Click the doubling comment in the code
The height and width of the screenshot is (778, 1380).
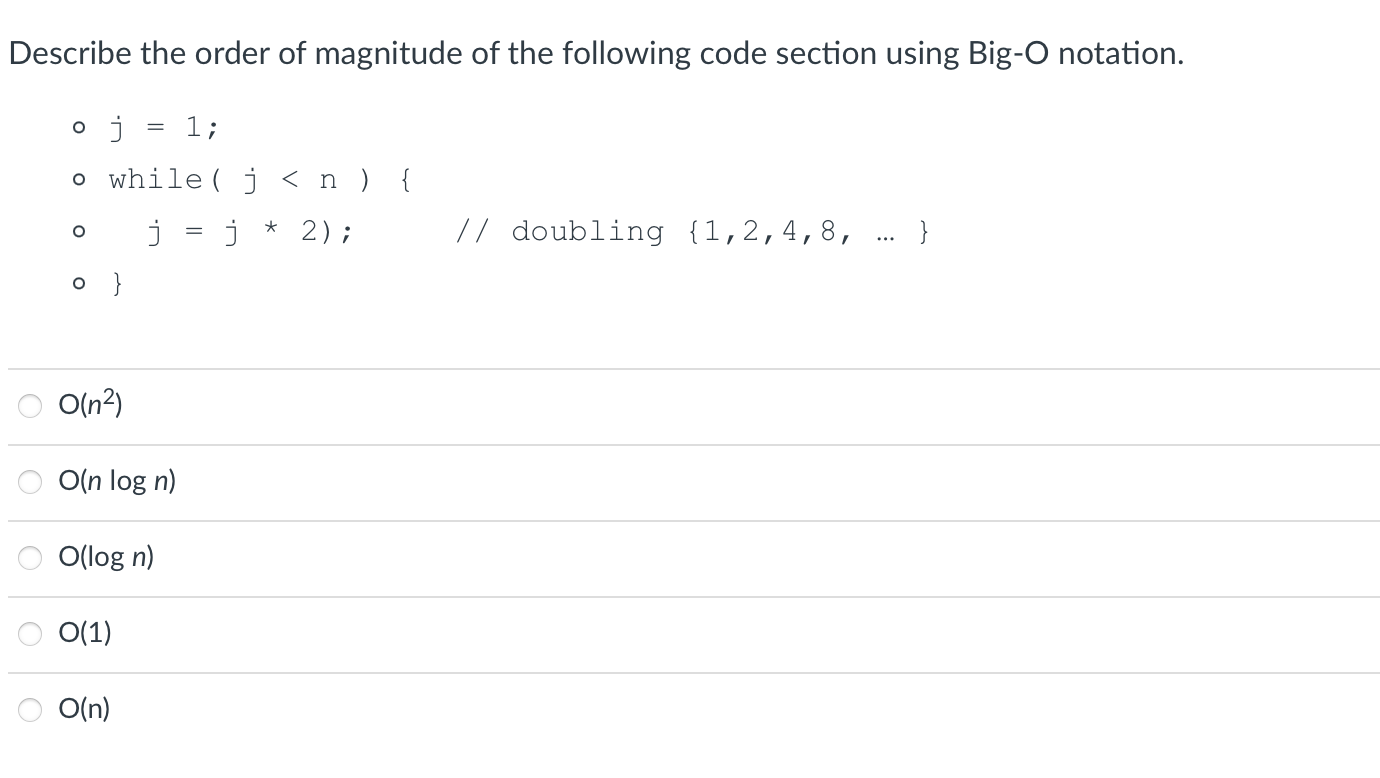click(x=690, y=231)
